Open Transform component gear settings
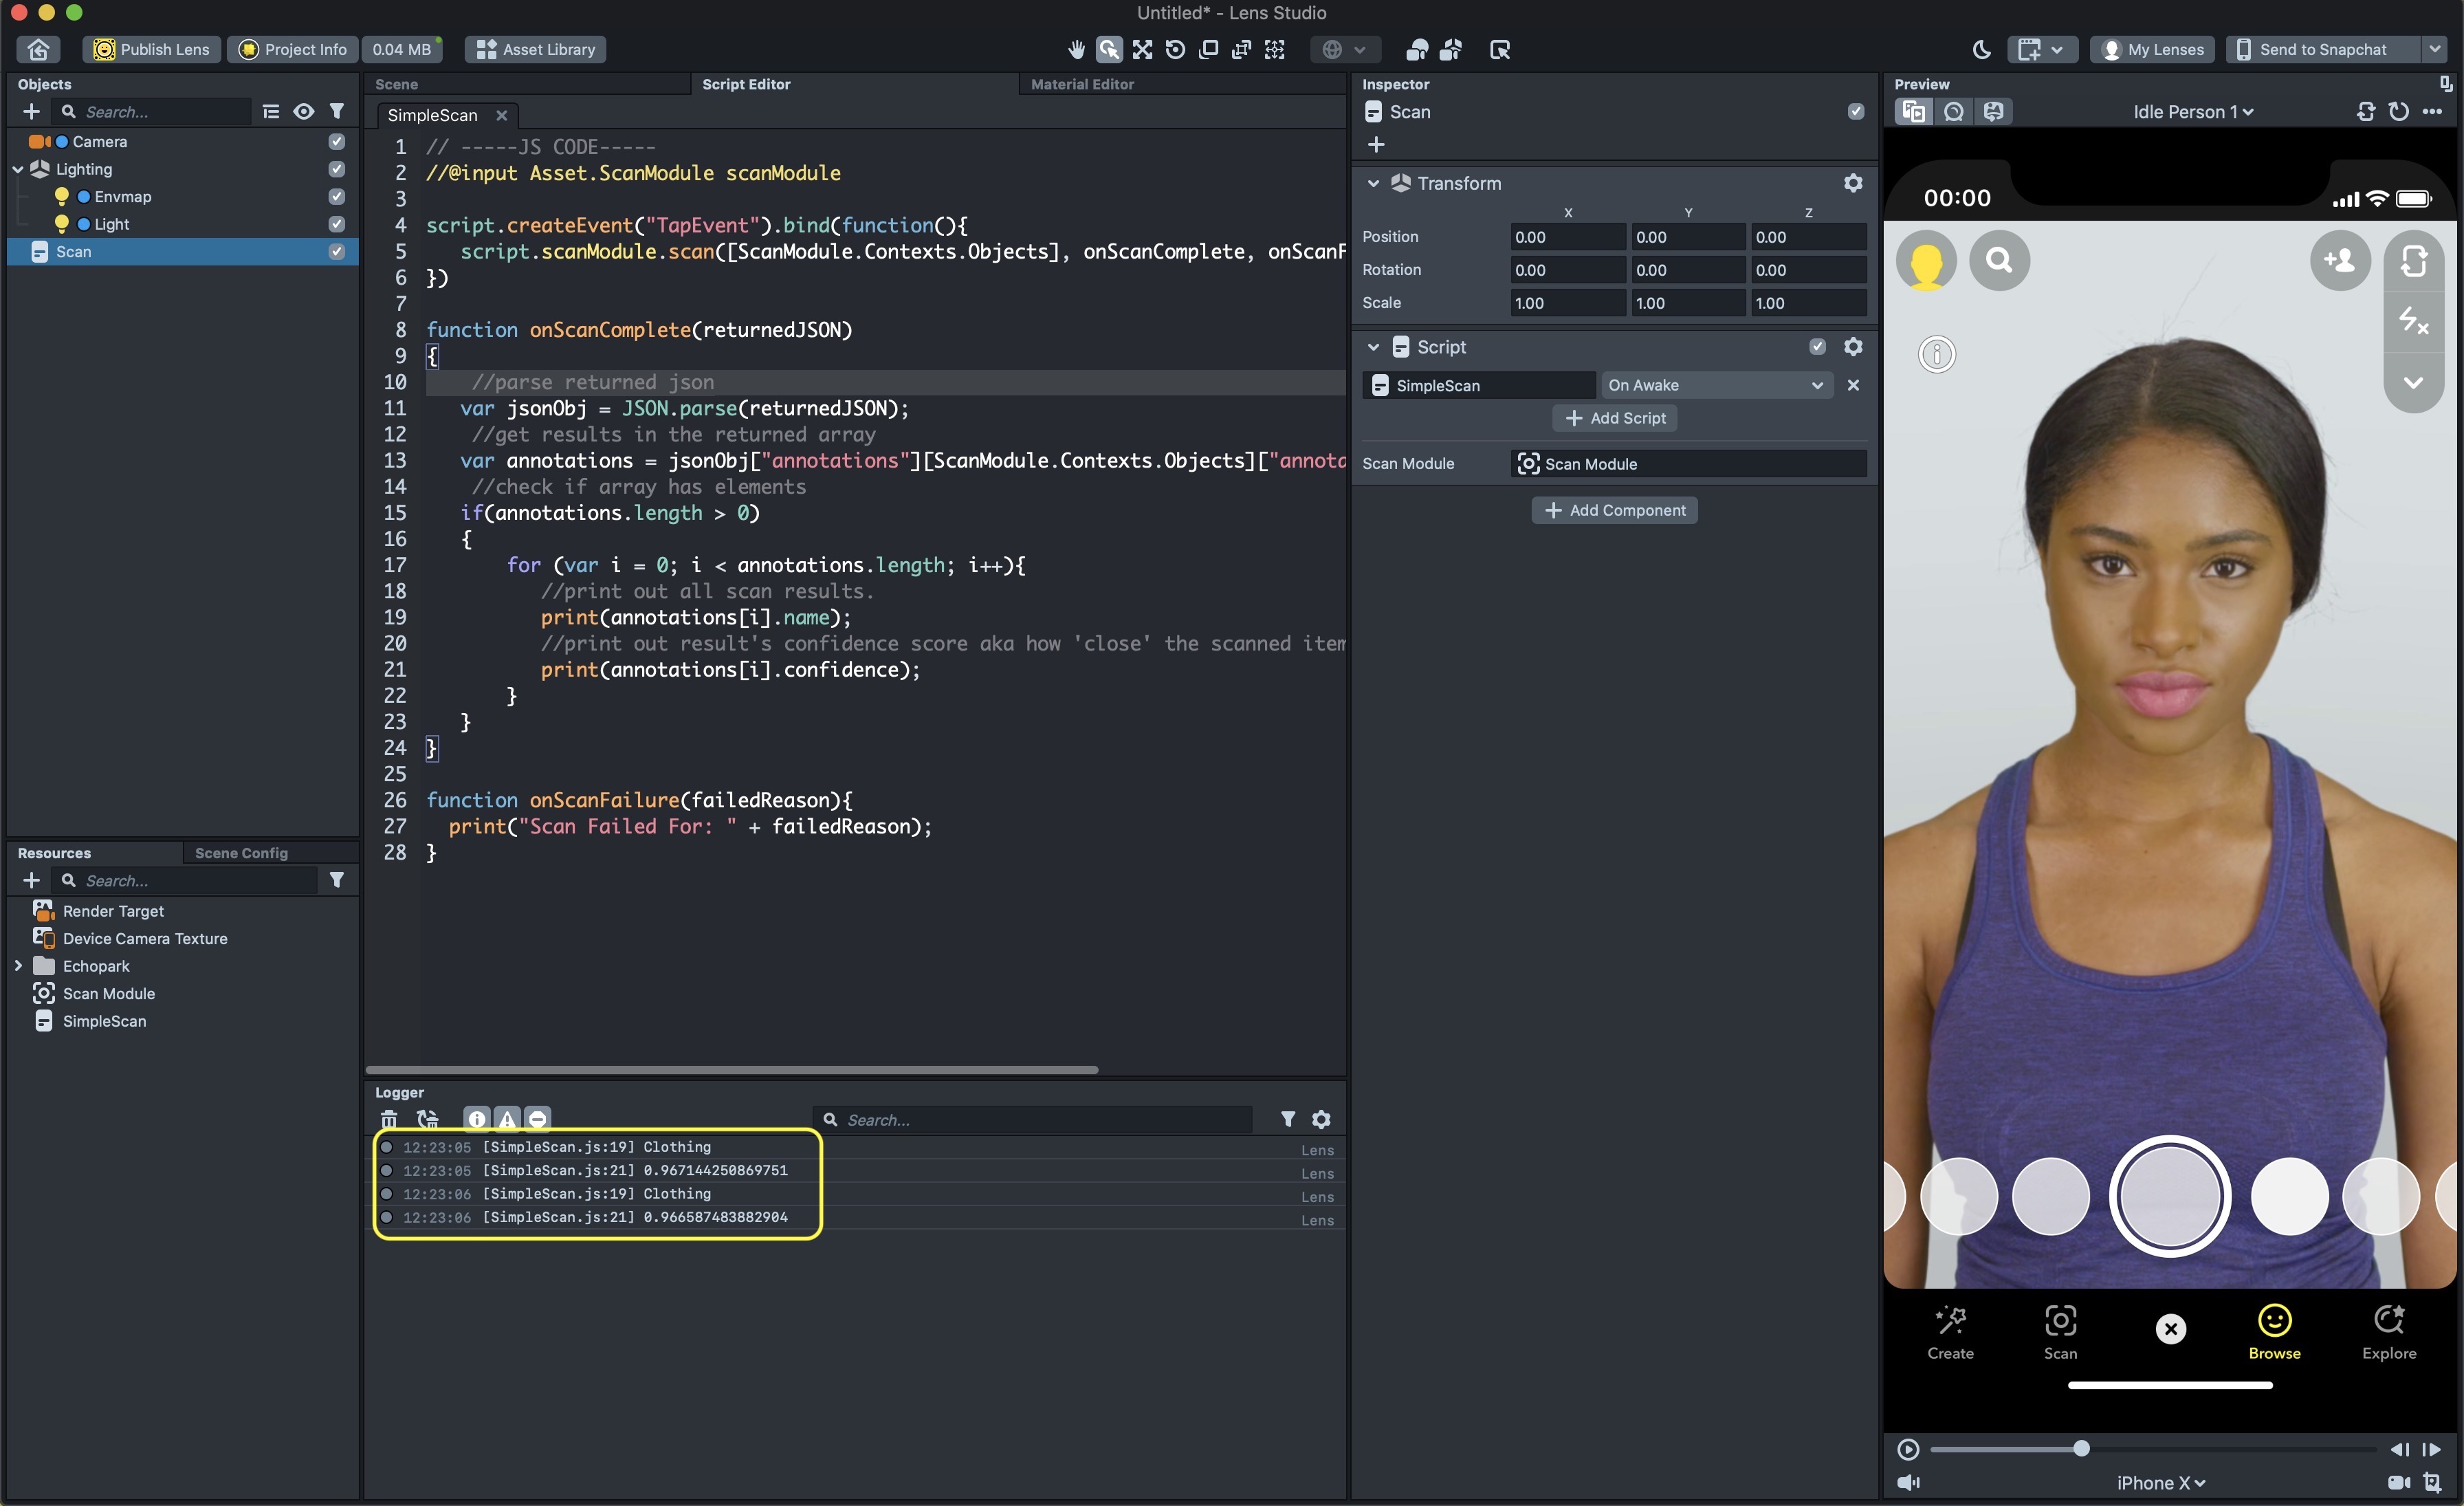Screen dimensions: 2464x1506 pyautogui.click(x=1852, y=183)
